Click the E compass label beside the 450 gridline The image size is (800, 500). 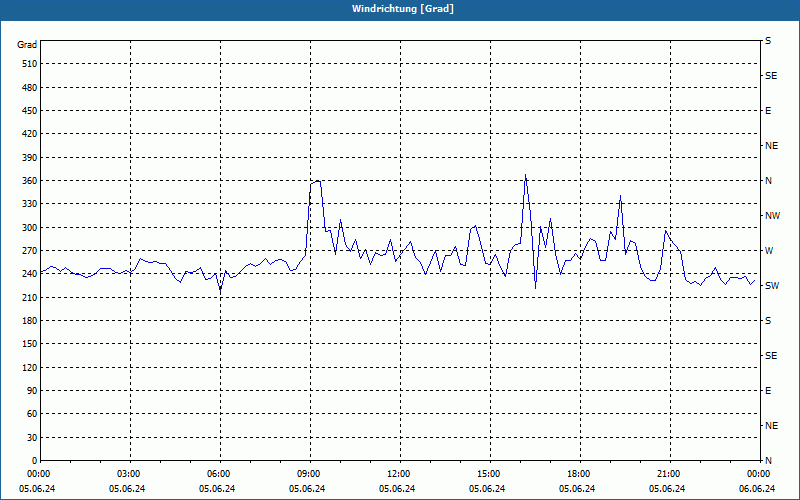pos(768,111)
